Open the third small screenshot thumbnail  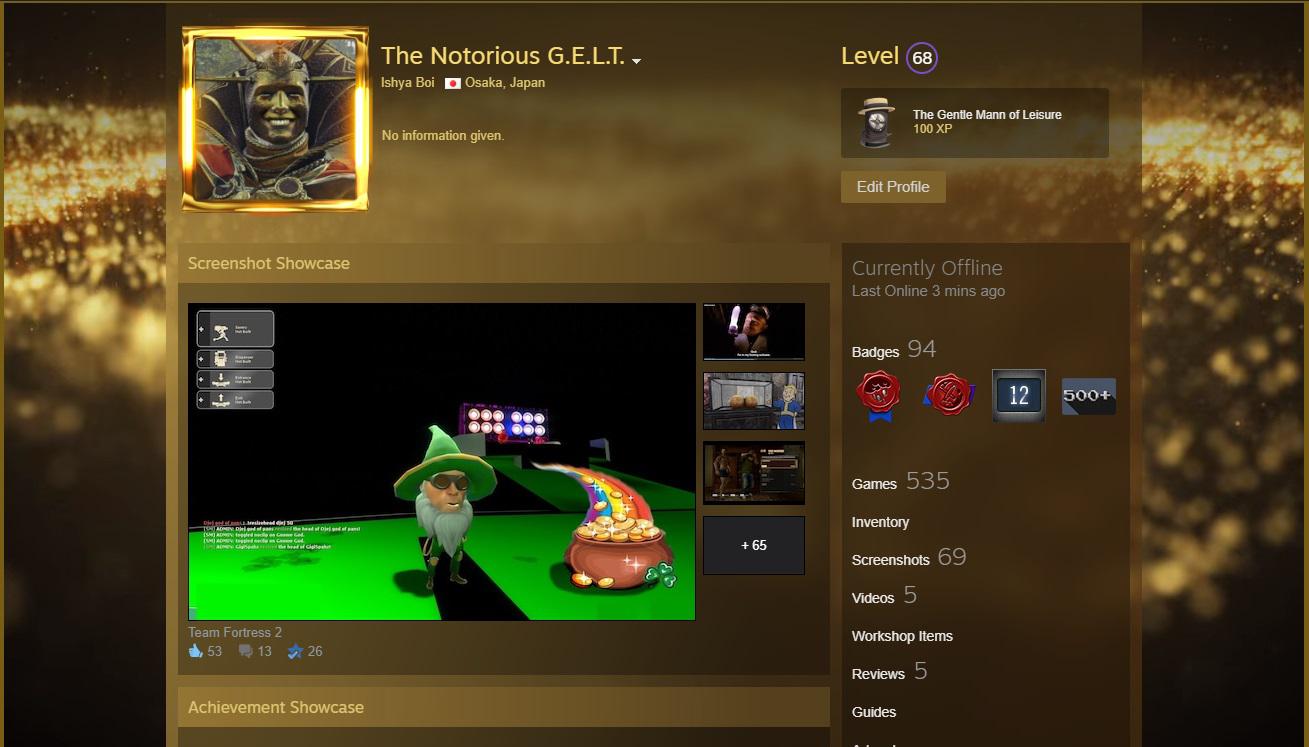click(x=754, y=473)
